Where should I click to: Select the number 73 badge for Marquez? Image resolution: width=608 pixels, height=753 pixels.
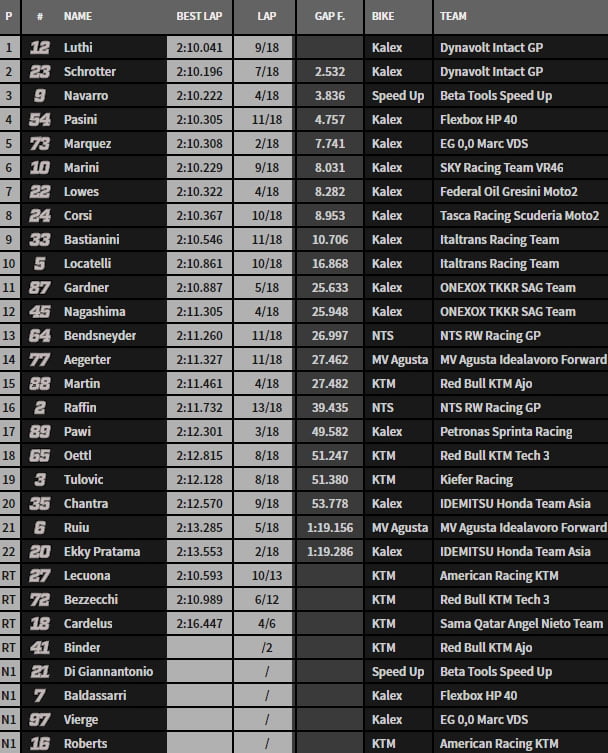(40, 144)
